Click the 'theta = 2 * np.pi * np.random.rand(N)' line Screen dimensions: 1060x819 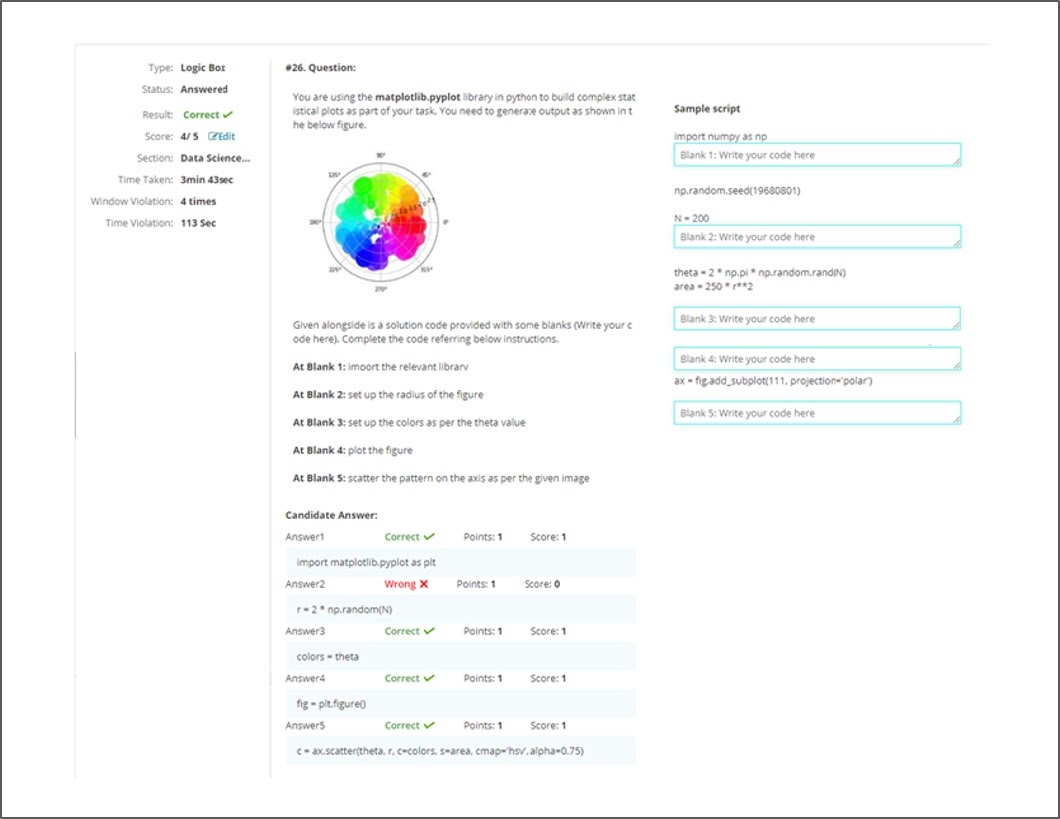[760, 272]
